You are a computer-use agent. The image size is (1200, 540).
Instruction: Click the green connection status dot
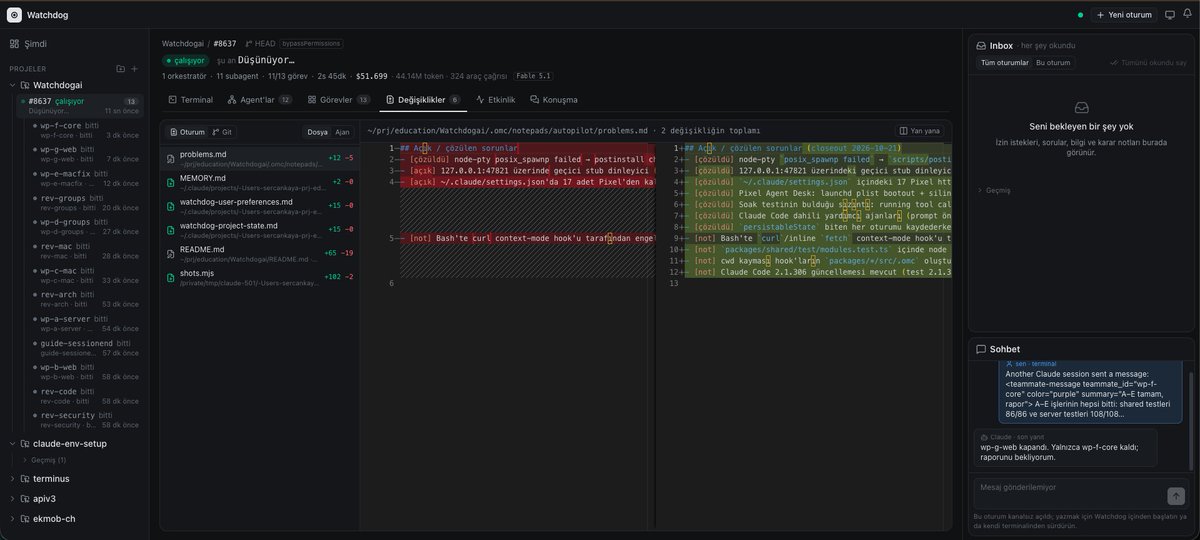click(x=1080, y=15)
